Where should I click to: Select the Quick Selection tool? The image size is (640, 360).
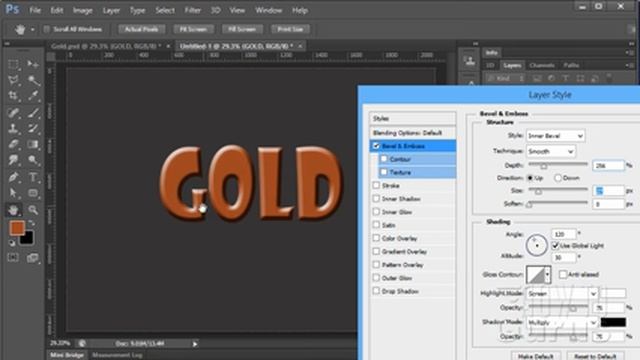(x=33, y=80)
